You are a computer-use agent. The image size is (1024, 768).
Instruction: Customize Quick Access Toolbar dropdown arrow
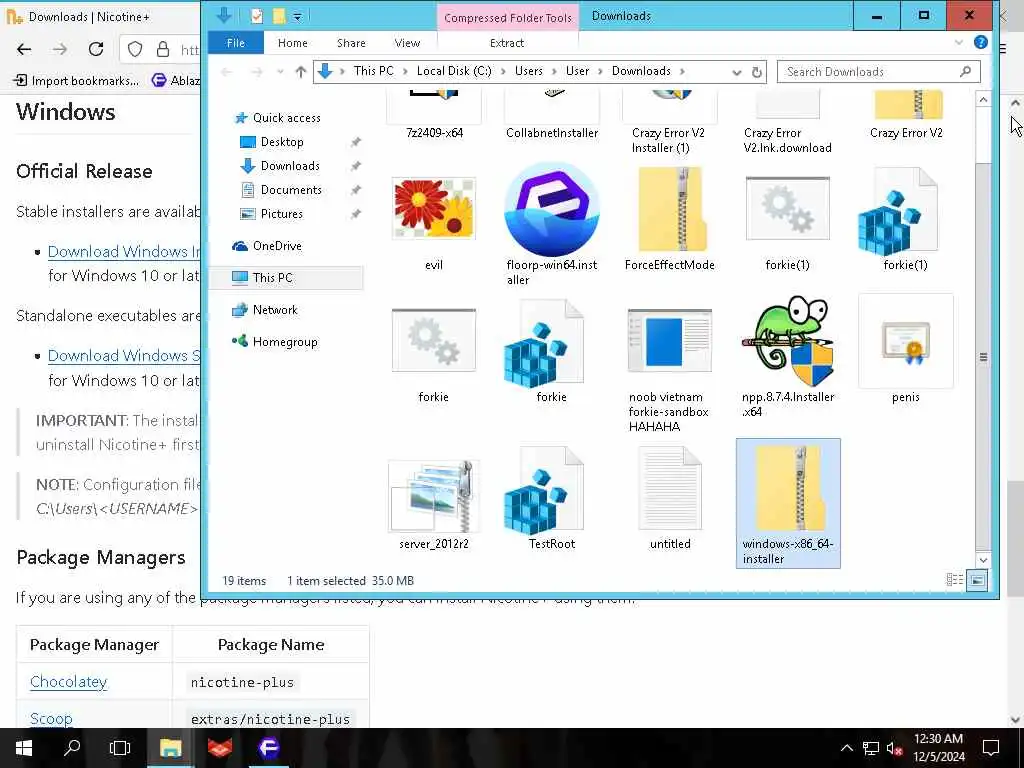pos(297,17)
